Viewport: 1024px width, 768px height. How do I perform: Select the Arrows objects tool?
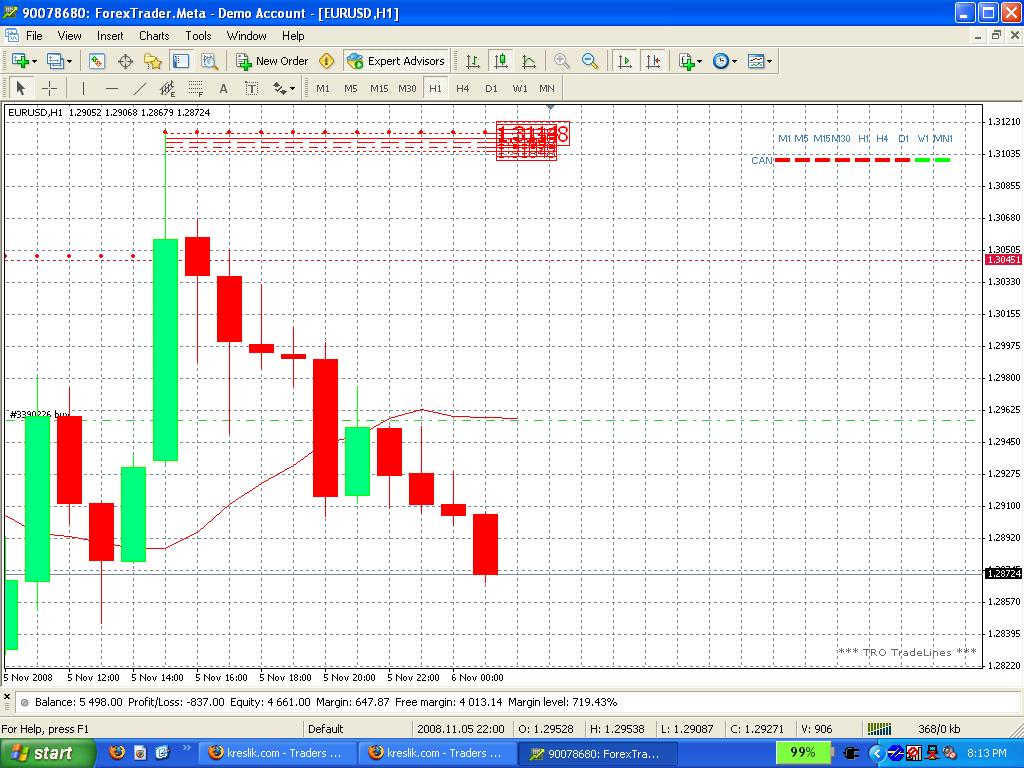click(x=280, y=88)
